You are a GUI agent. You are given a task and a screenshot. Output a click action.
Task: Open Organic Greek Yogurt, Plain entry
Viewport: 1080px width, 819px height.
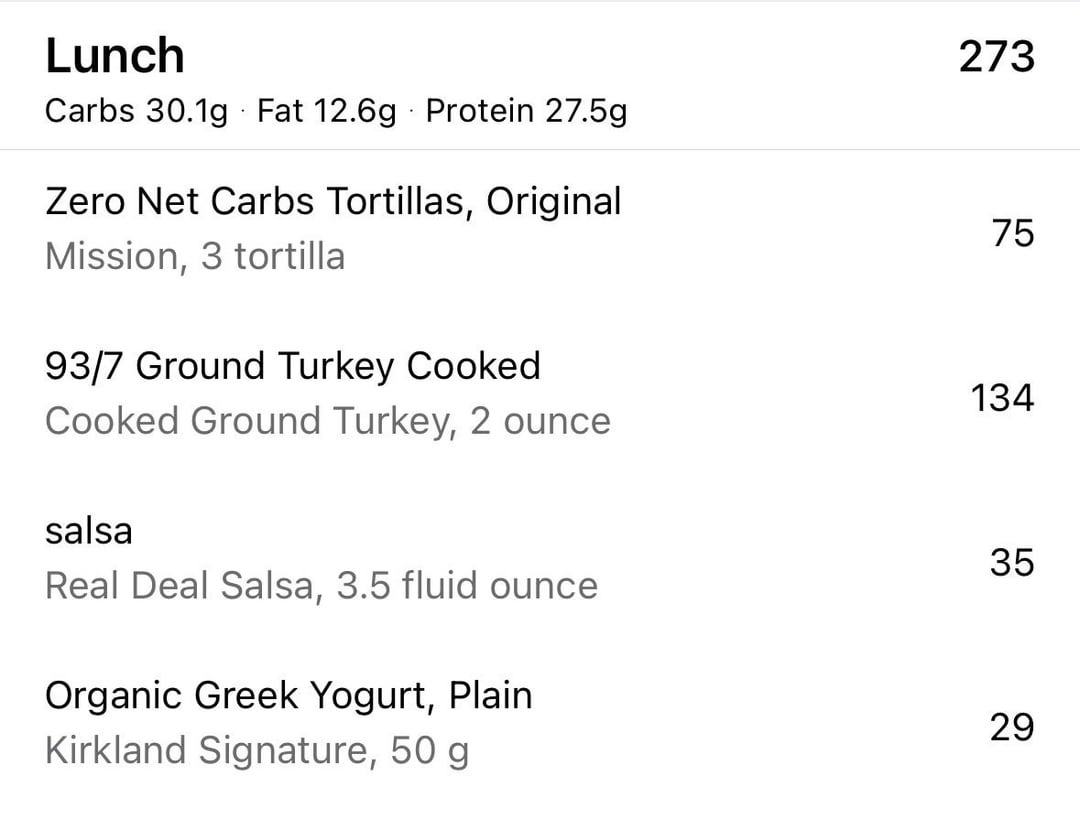[540, 725]
